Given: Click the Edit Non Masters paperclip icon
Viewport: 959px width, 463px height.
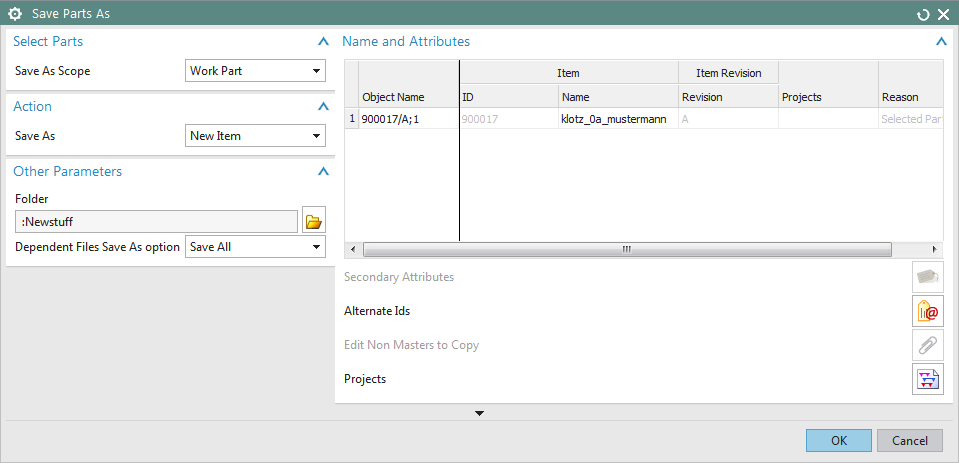Looking at the screenshot, I should [928, 345].
